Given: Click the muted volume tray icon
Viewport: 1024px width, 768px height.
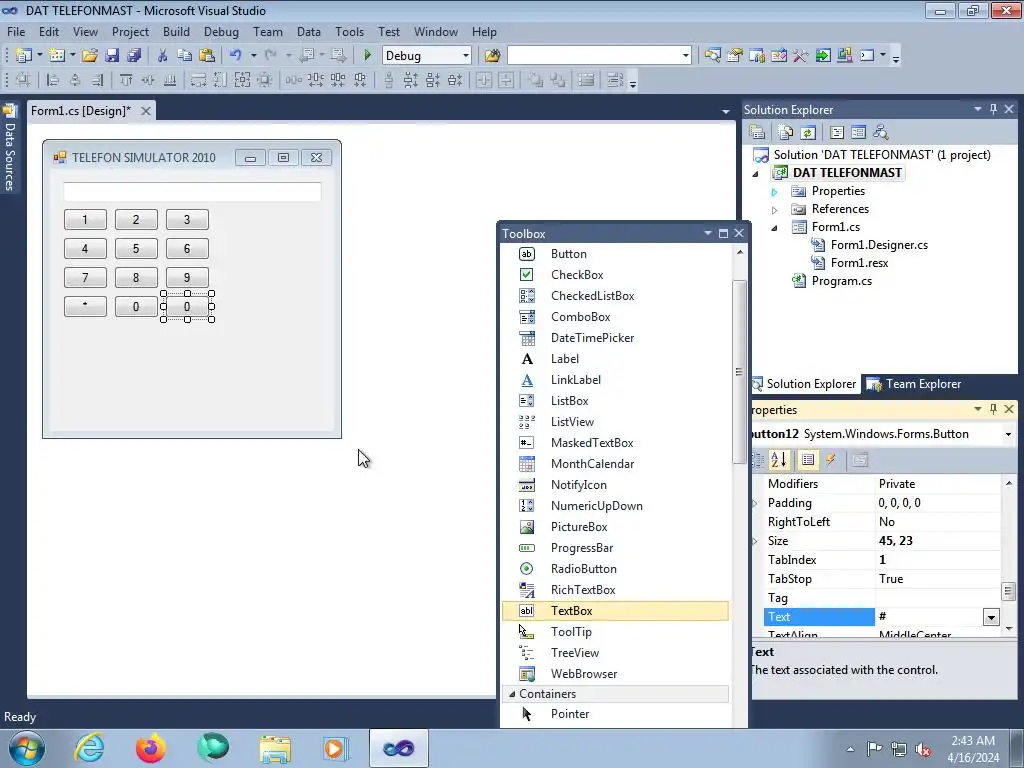Looking at the screenshot, I should pos(923,749).
